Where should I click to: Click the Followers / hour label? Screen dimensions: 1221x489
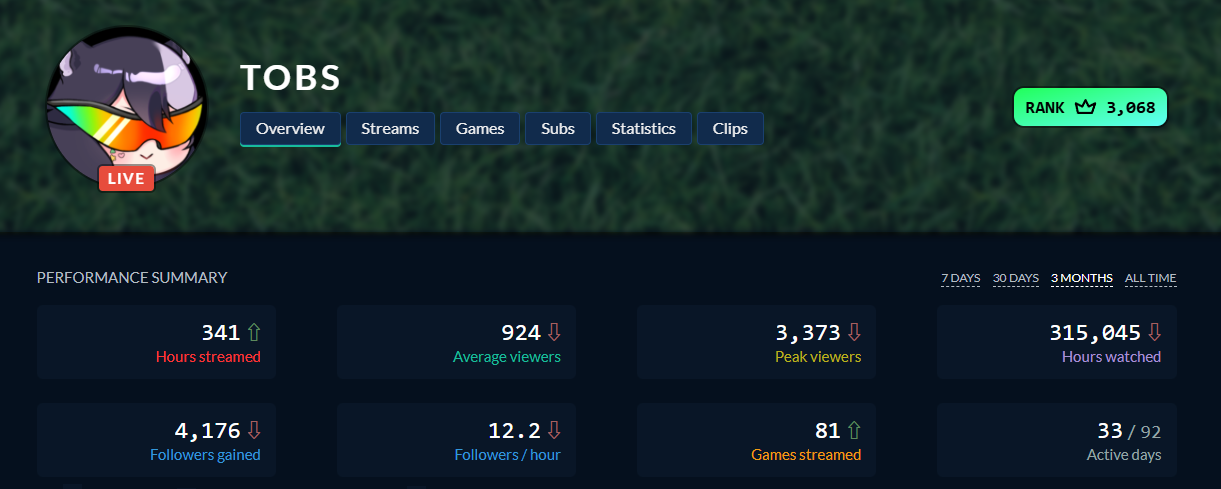(508, 455)
